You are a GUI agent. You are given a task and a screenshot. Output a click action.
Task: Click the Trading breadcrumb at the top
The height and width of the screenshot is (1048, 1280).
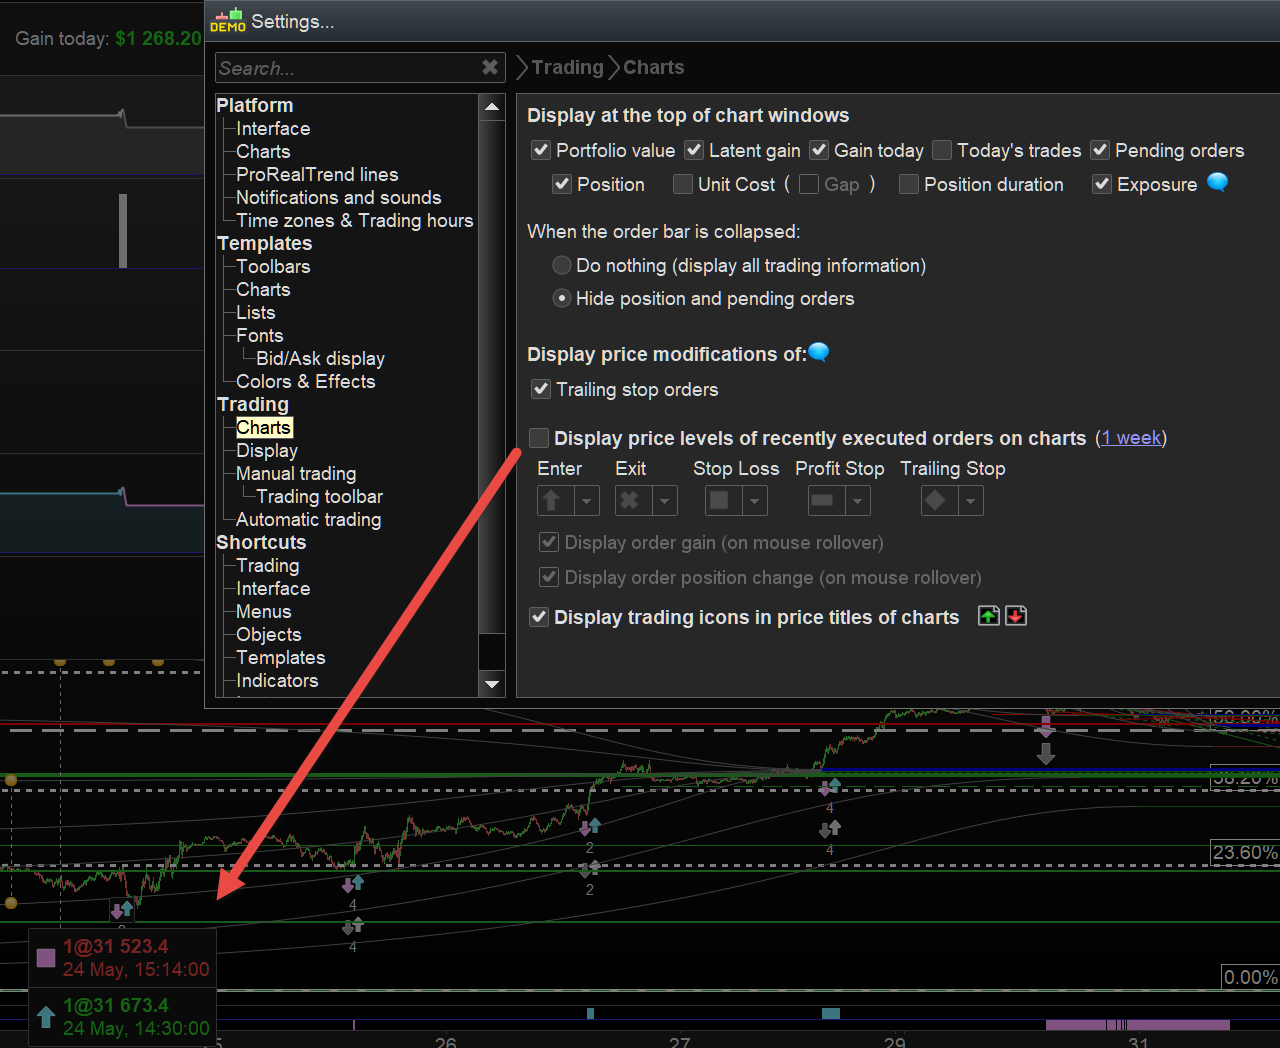tap(567, 67)
